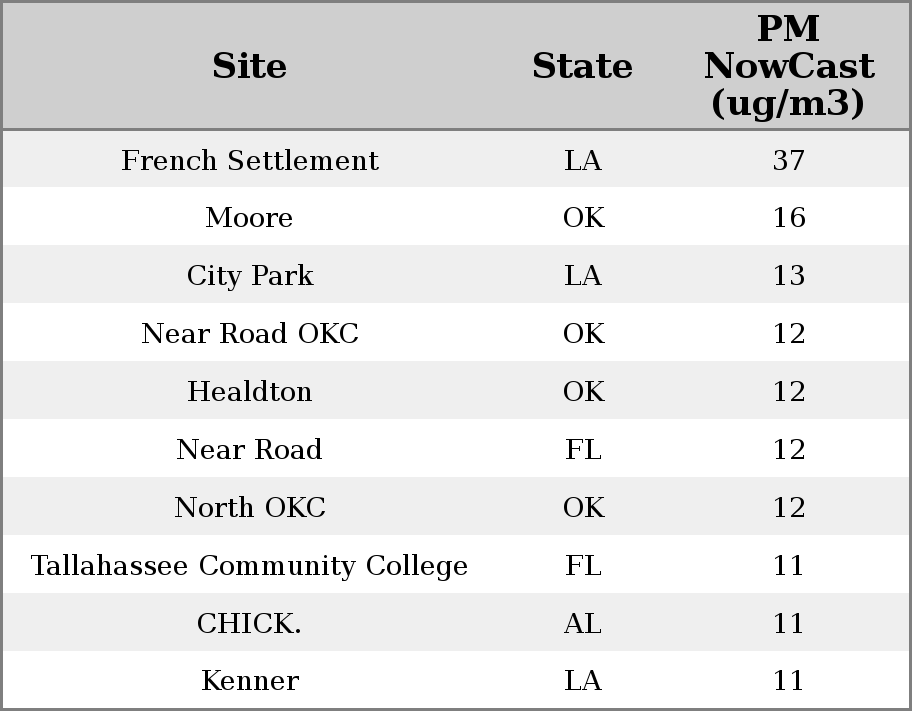Click the value 16 in Moore row
Screen dimensions: 912x711
coord(788,218)
